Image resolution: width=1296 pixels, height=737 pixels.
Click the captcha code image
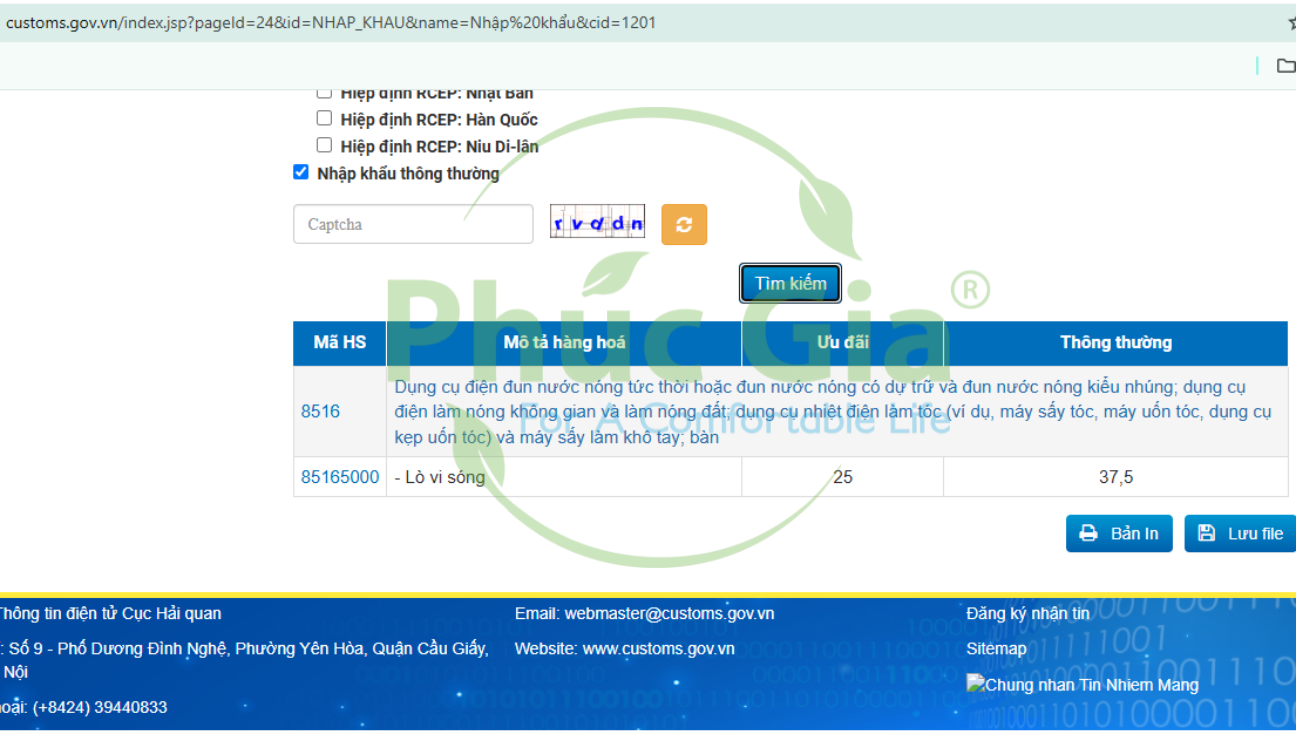coord(597,223)
